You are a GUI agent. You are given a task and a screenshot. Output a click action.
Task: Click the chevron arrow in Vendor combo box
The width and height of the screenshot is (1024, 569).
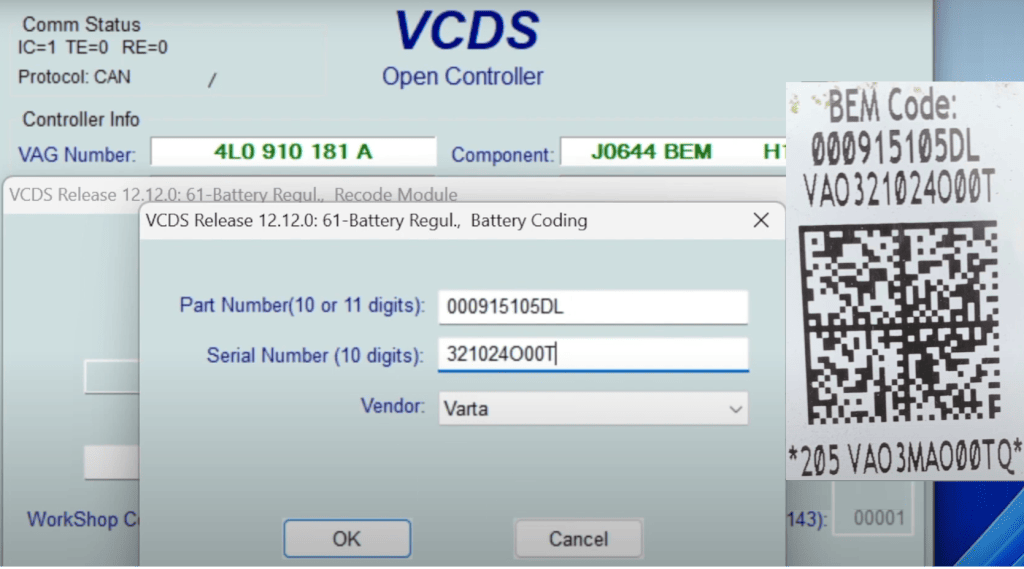[735, 408]
